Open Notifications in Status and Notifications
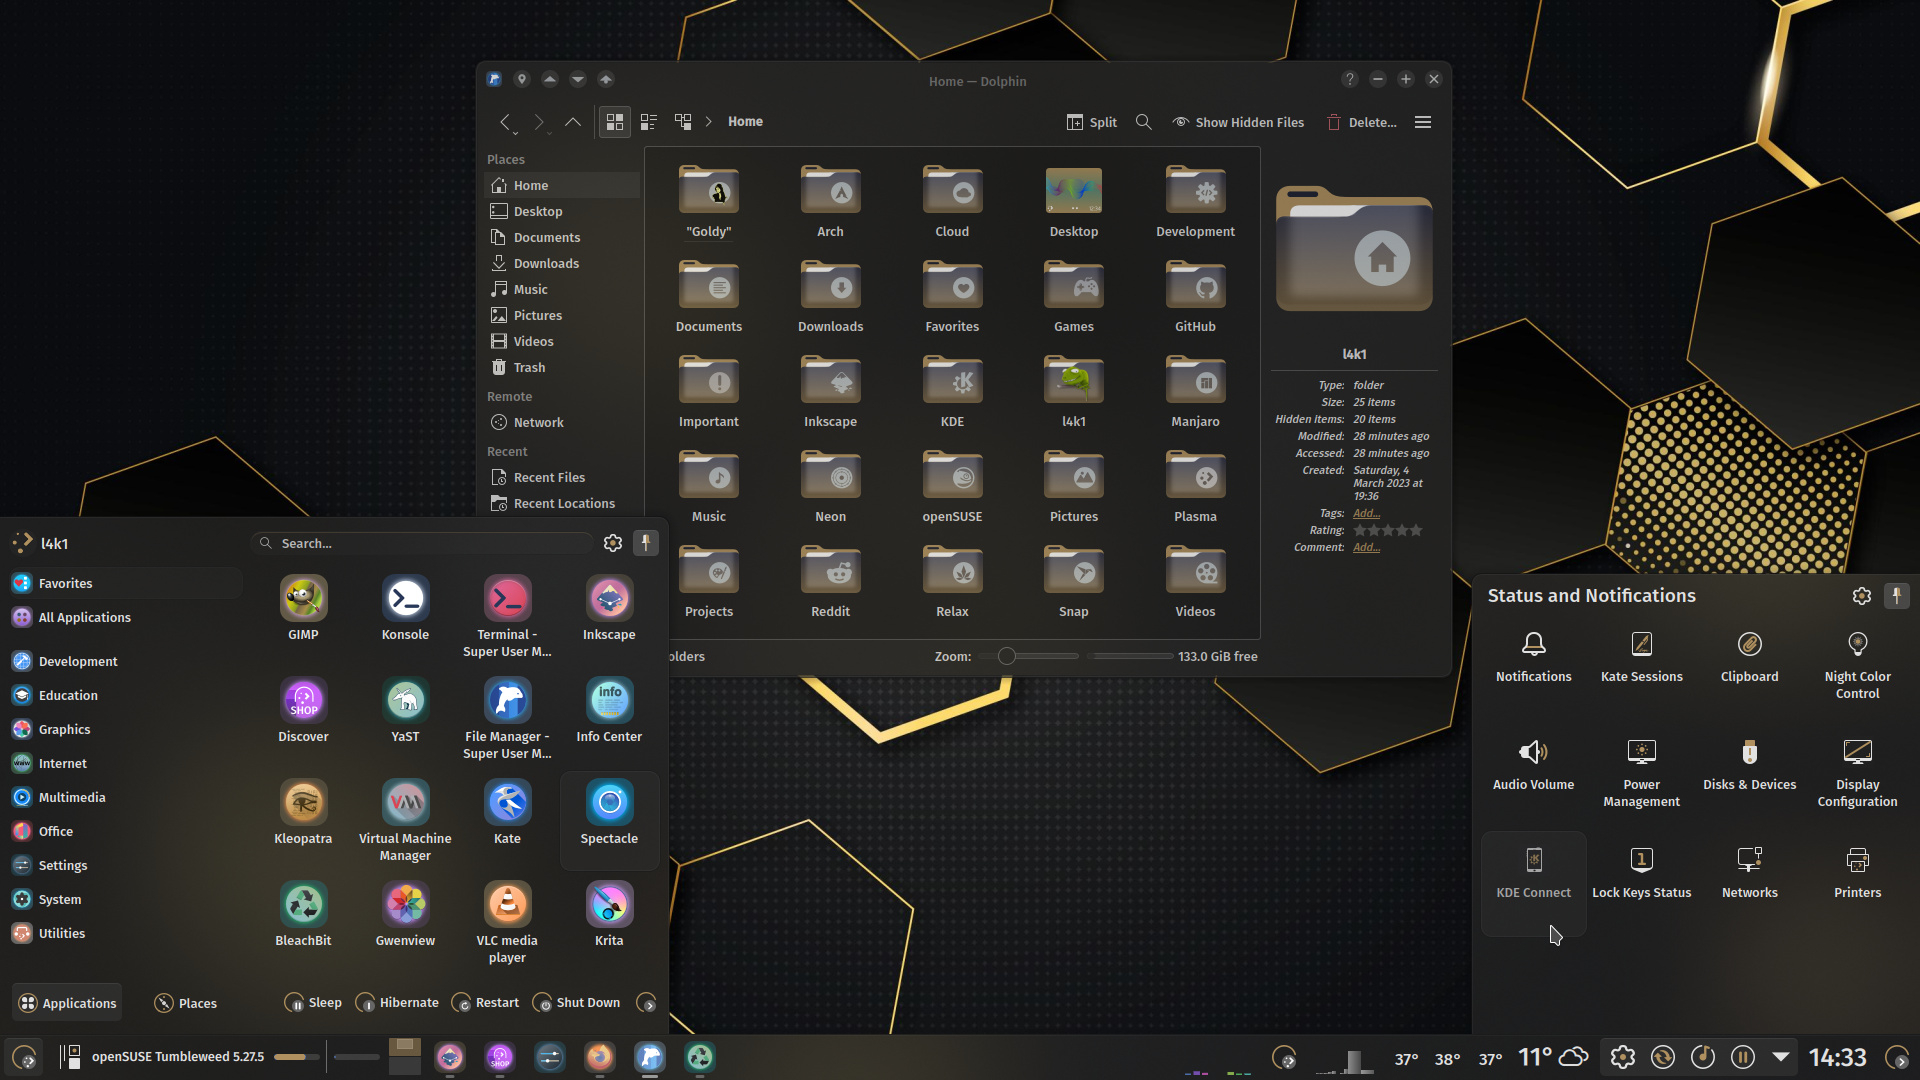Screen dimensions: 1920x1080 [x=1533, y=657]
